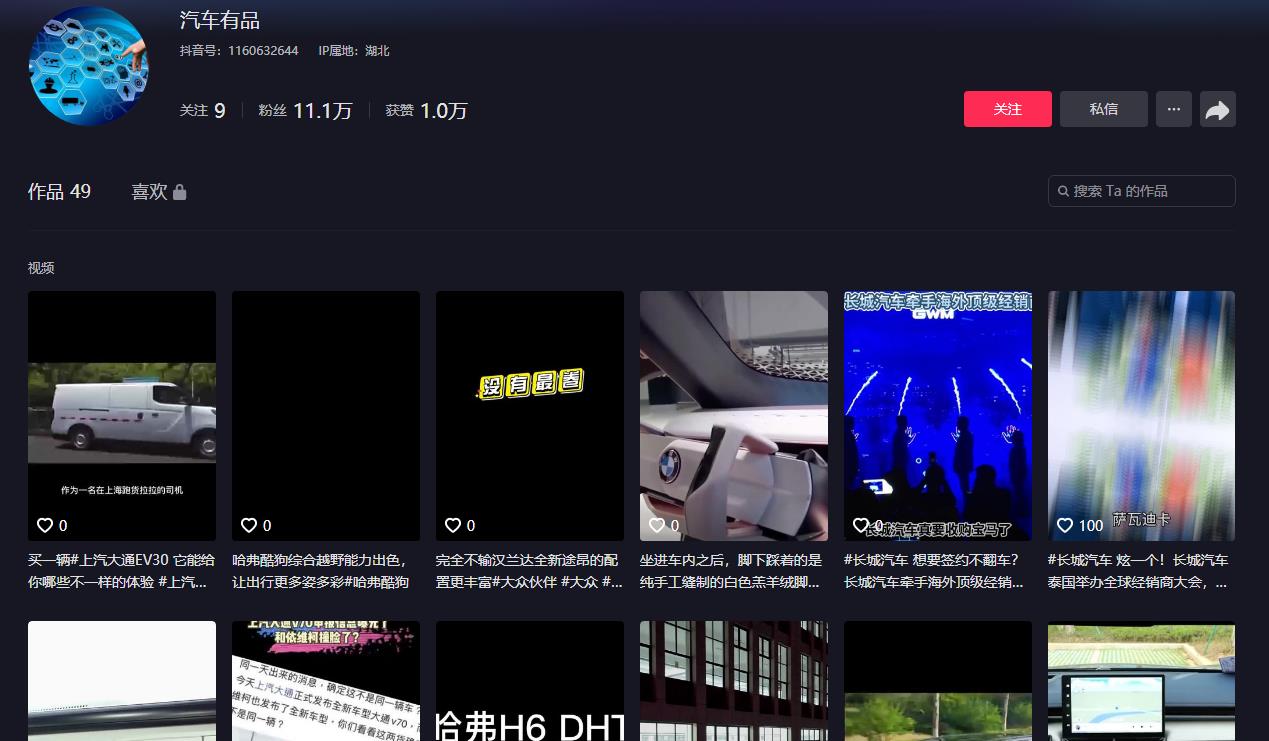Click the 视频 section label

pos(41,268)
